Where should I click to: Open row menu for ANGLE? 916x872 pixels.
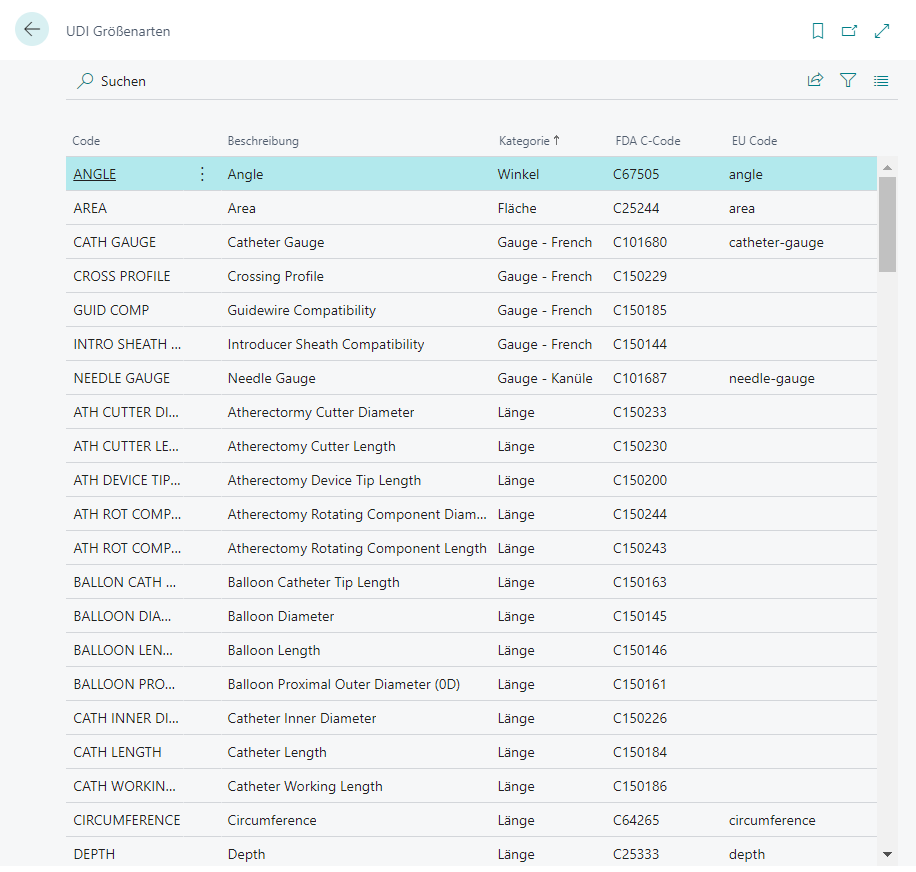coord(202,174)
